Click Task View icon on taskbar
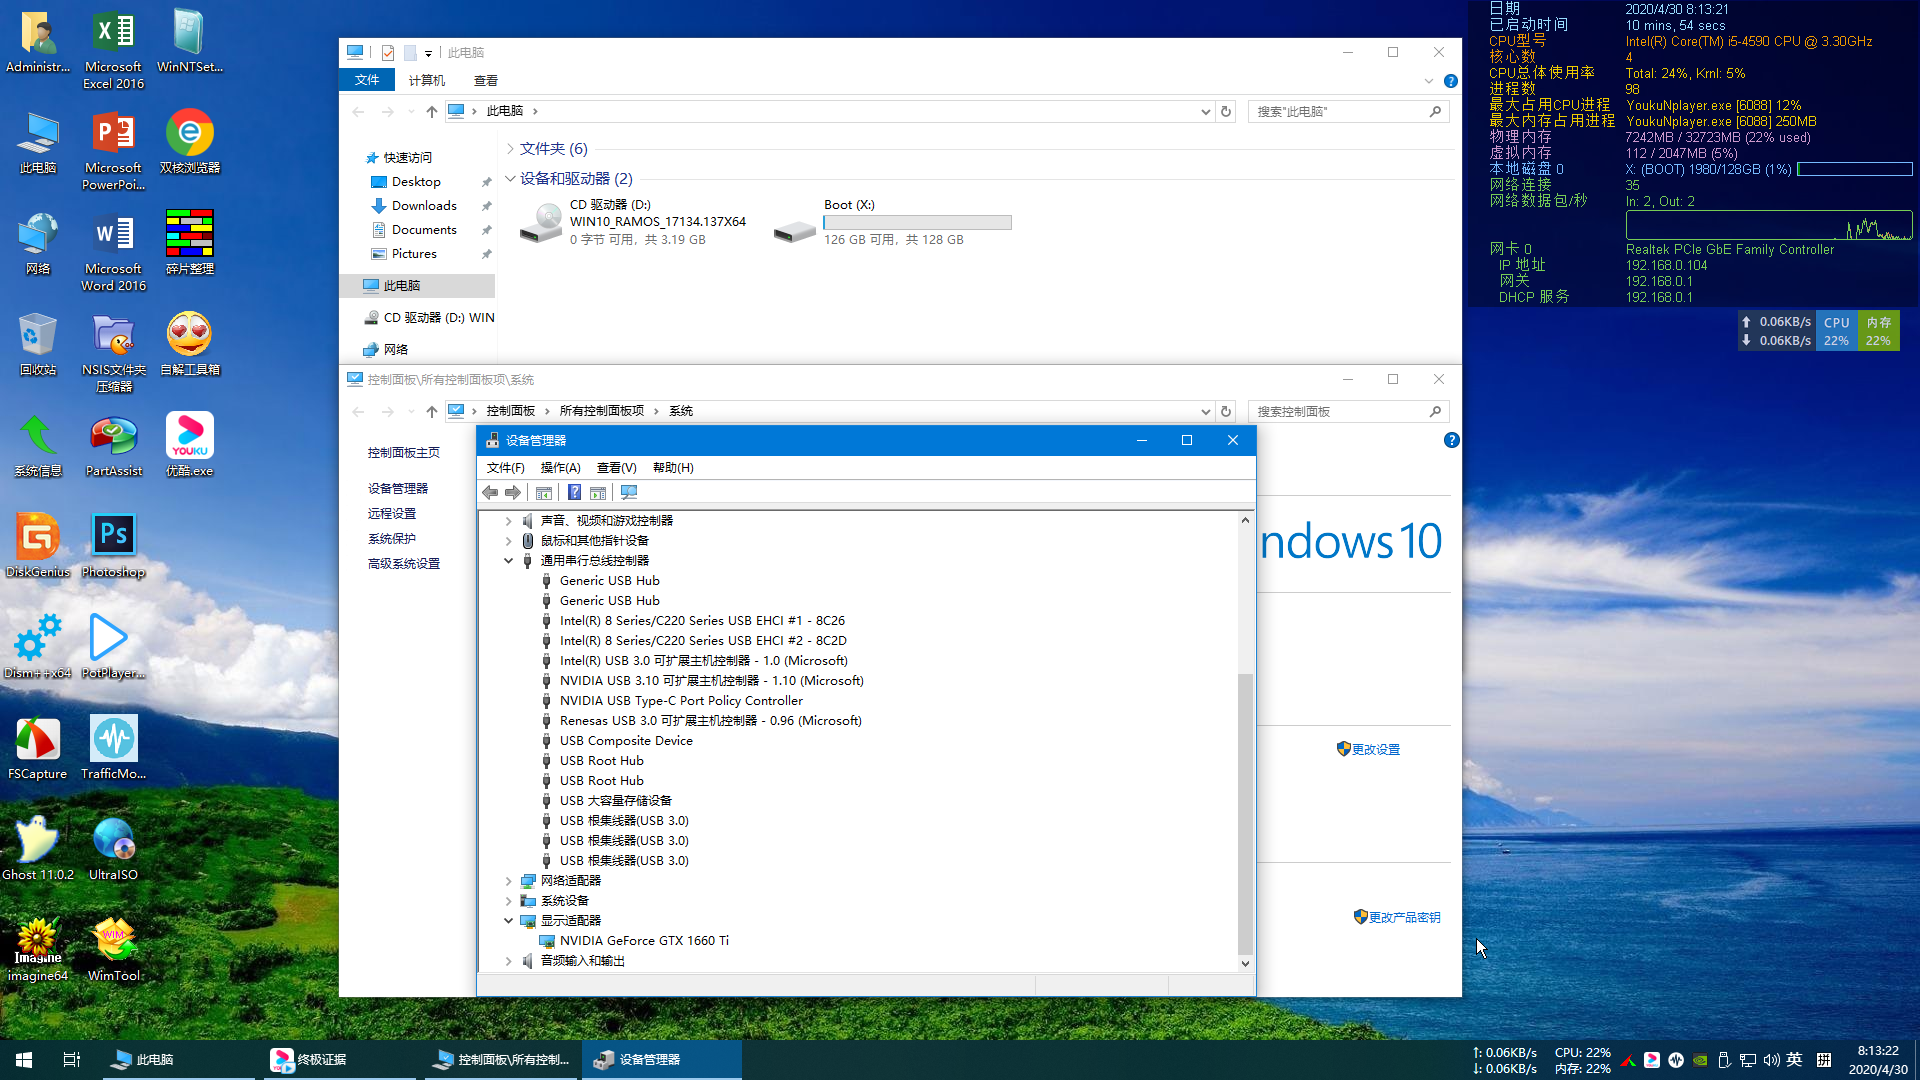 click(72, 1060)
